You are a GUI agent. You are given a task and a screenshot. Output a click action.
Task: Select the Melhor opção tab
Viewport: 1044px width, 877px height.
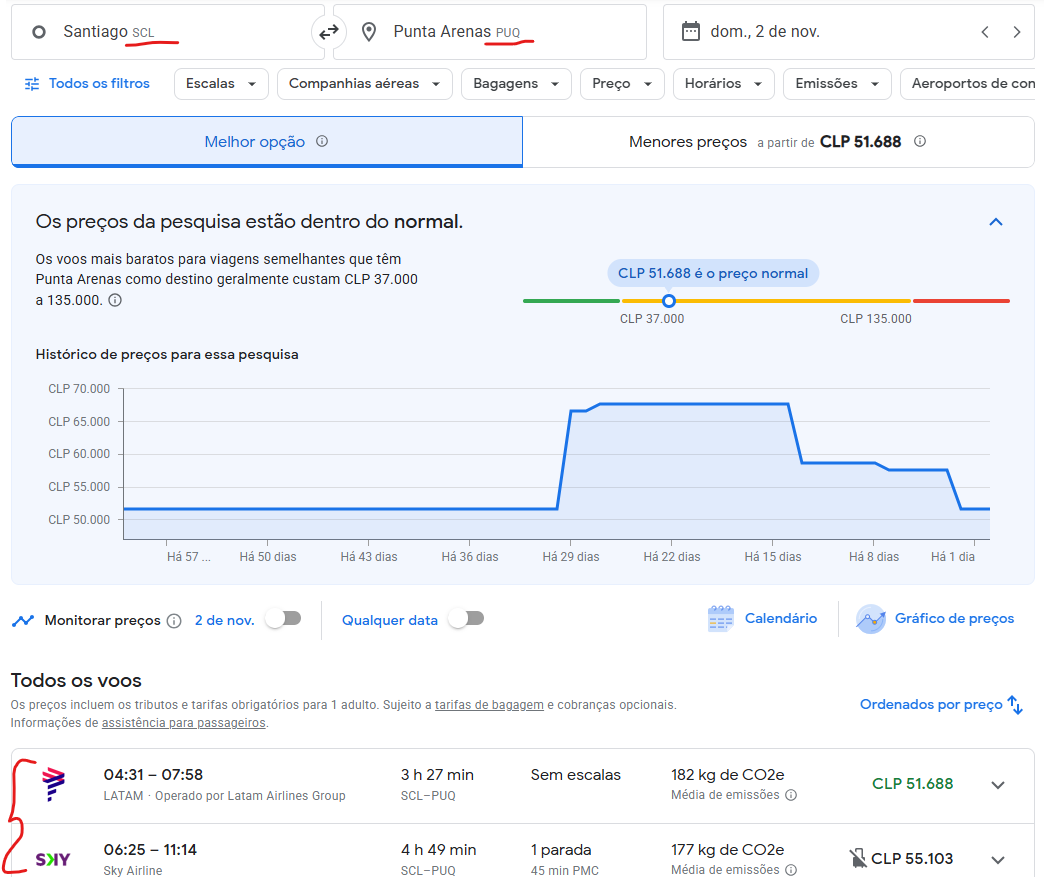(x=266, y=142)
